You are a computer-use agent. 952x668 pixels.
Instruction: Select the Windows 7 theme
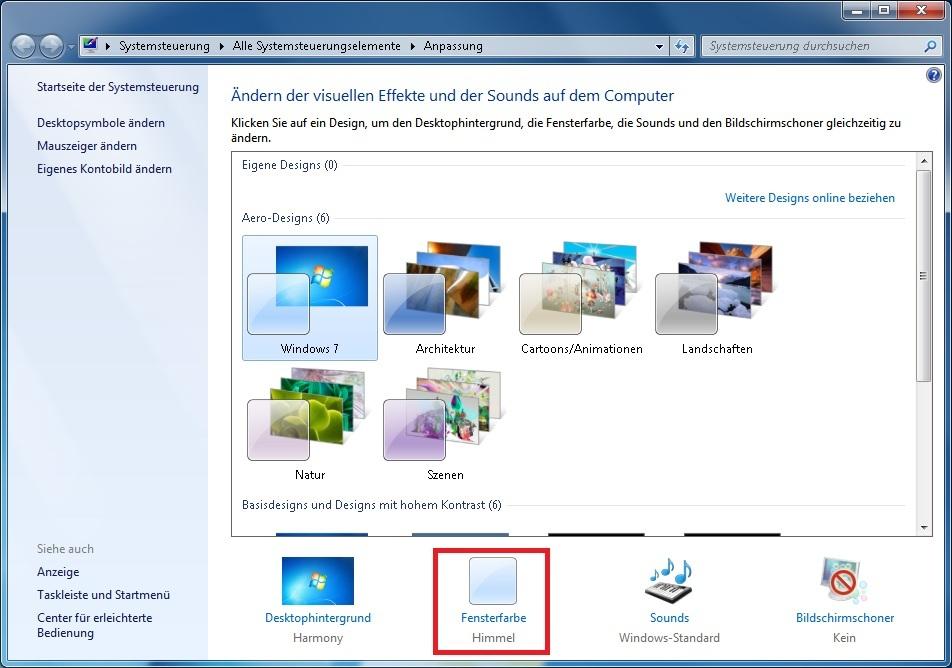pyautogui.click(x=310, y=297)
